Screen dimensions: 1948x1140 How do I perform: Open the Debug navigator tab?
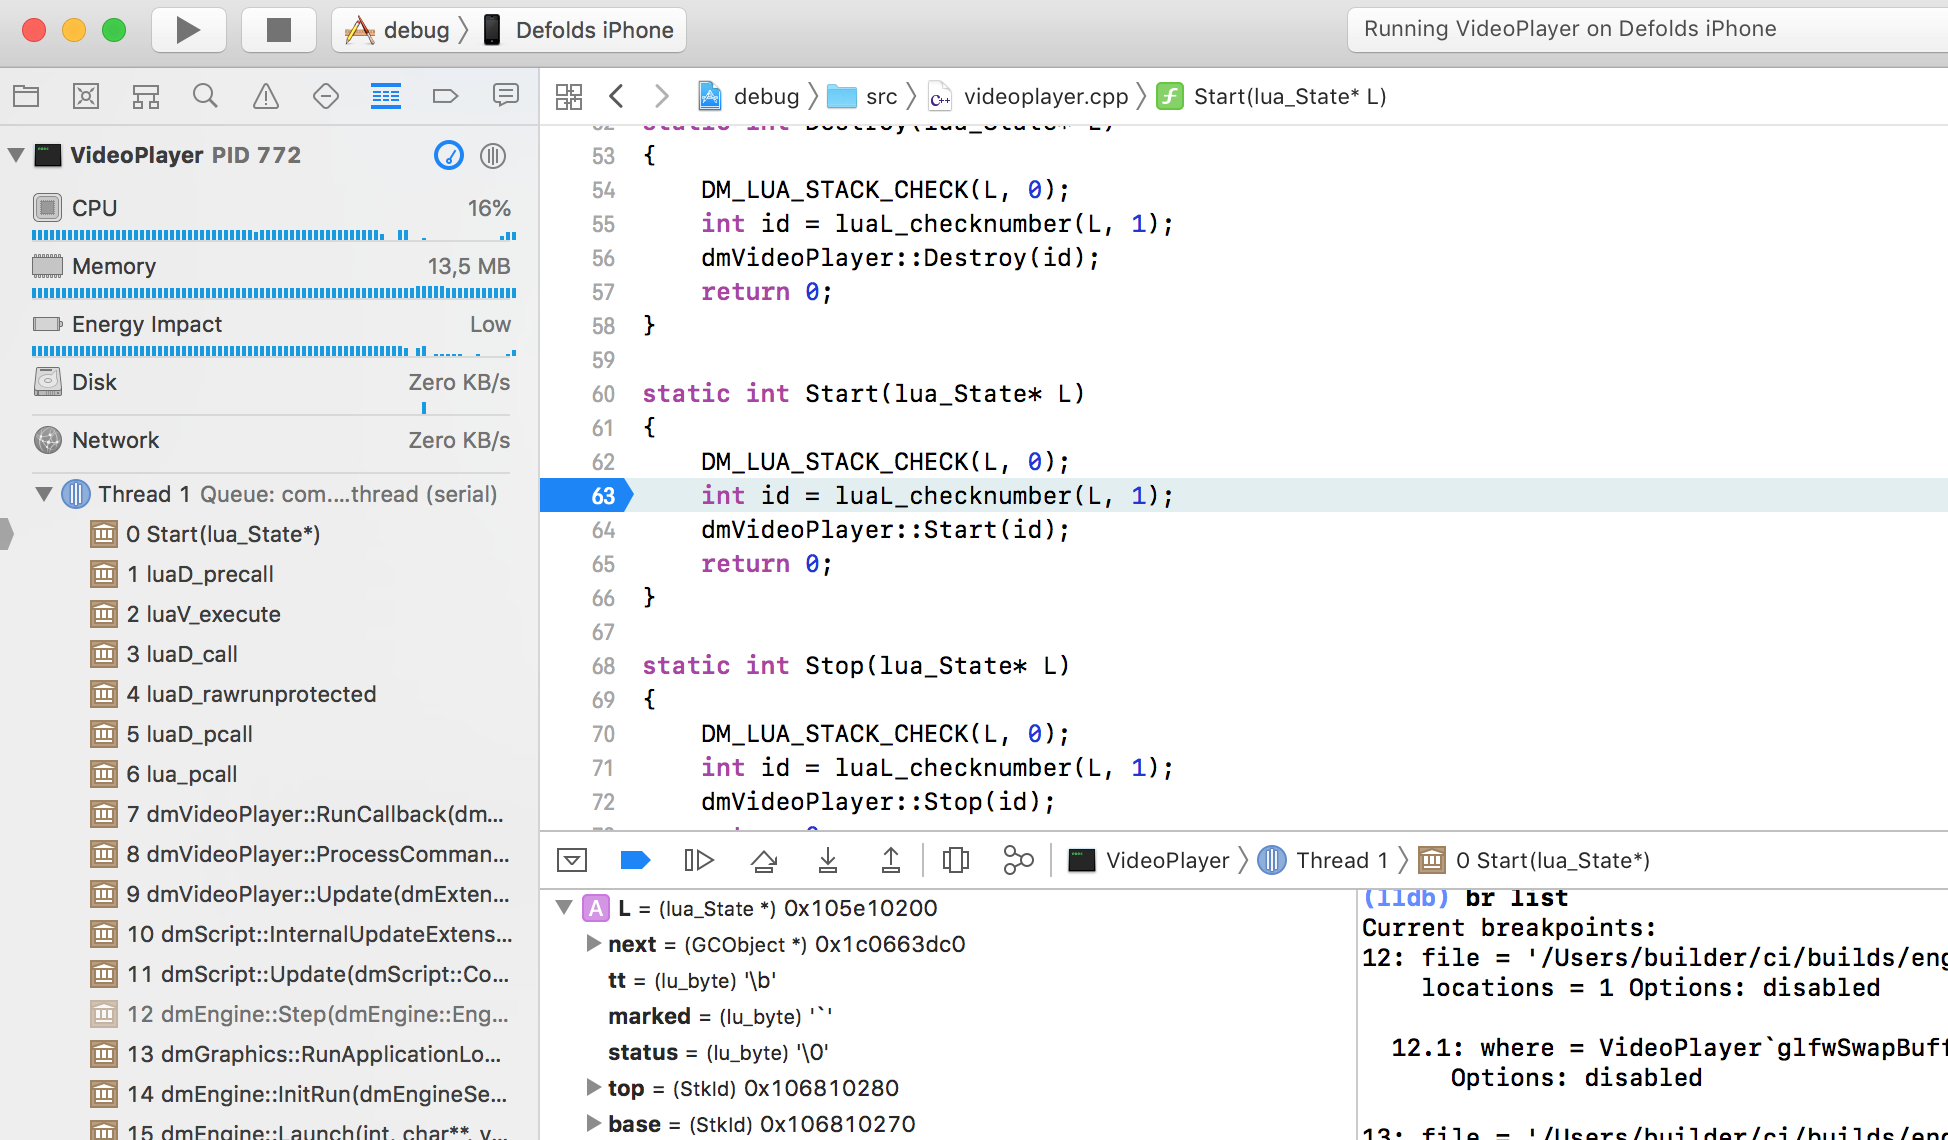[385, 96]
